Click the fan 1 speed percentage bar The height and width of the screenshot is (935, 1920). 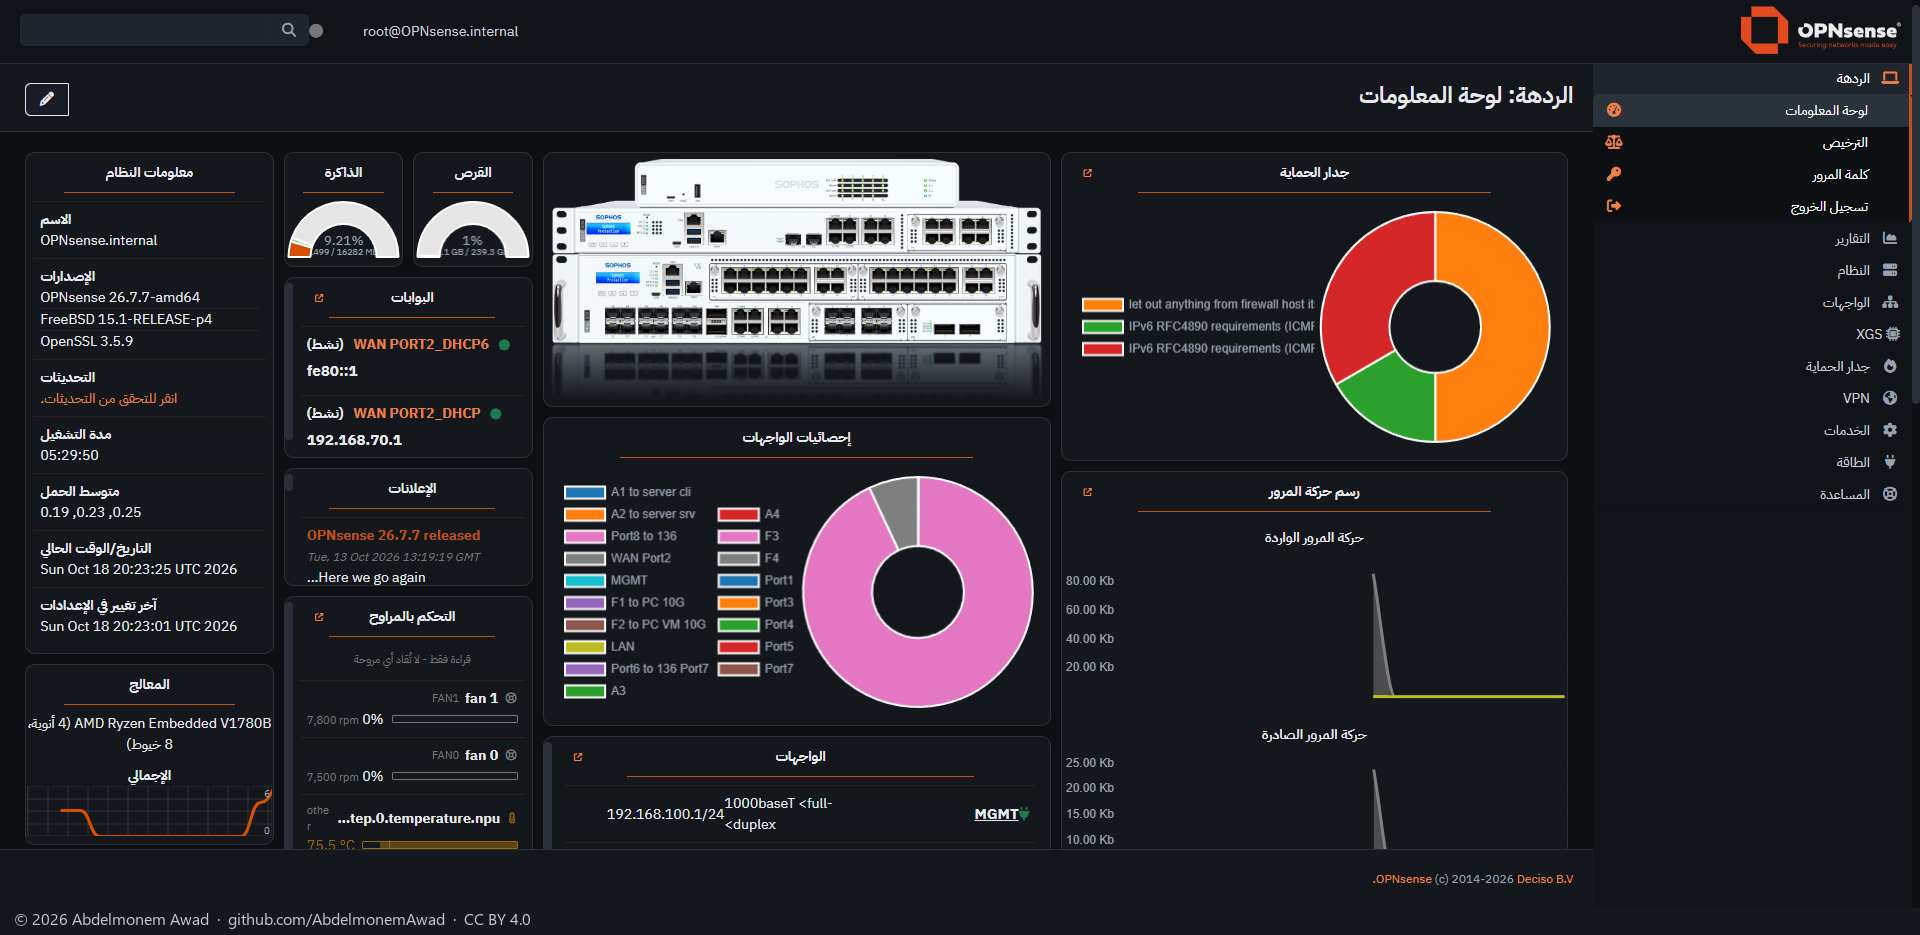point(455,719)
